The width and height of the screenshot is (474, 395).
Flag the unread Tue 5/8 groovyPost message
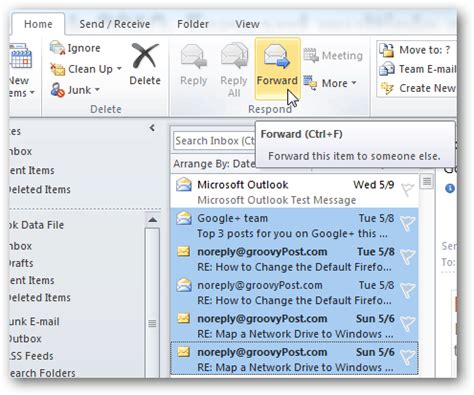pos(407,256)
